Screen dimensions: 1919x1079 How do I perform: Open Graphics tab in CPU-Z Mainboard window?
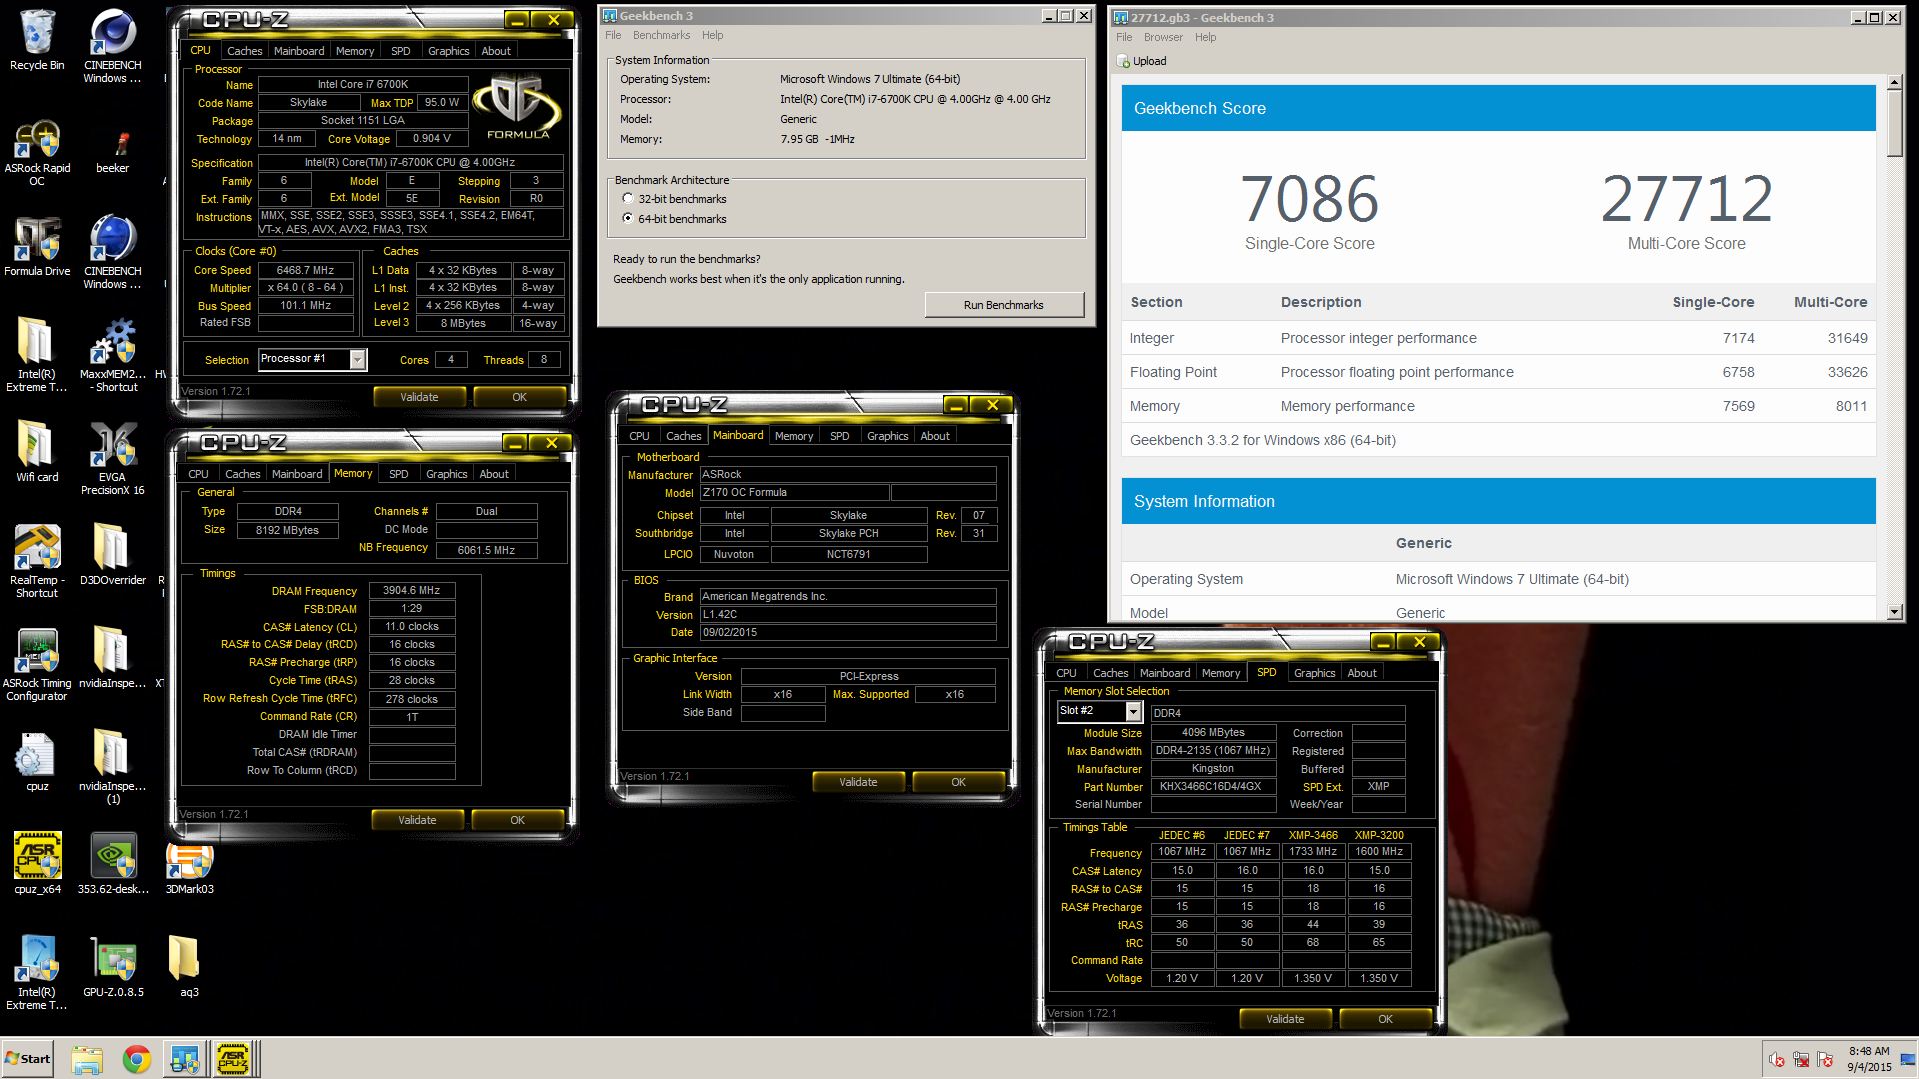pos(887,436)
